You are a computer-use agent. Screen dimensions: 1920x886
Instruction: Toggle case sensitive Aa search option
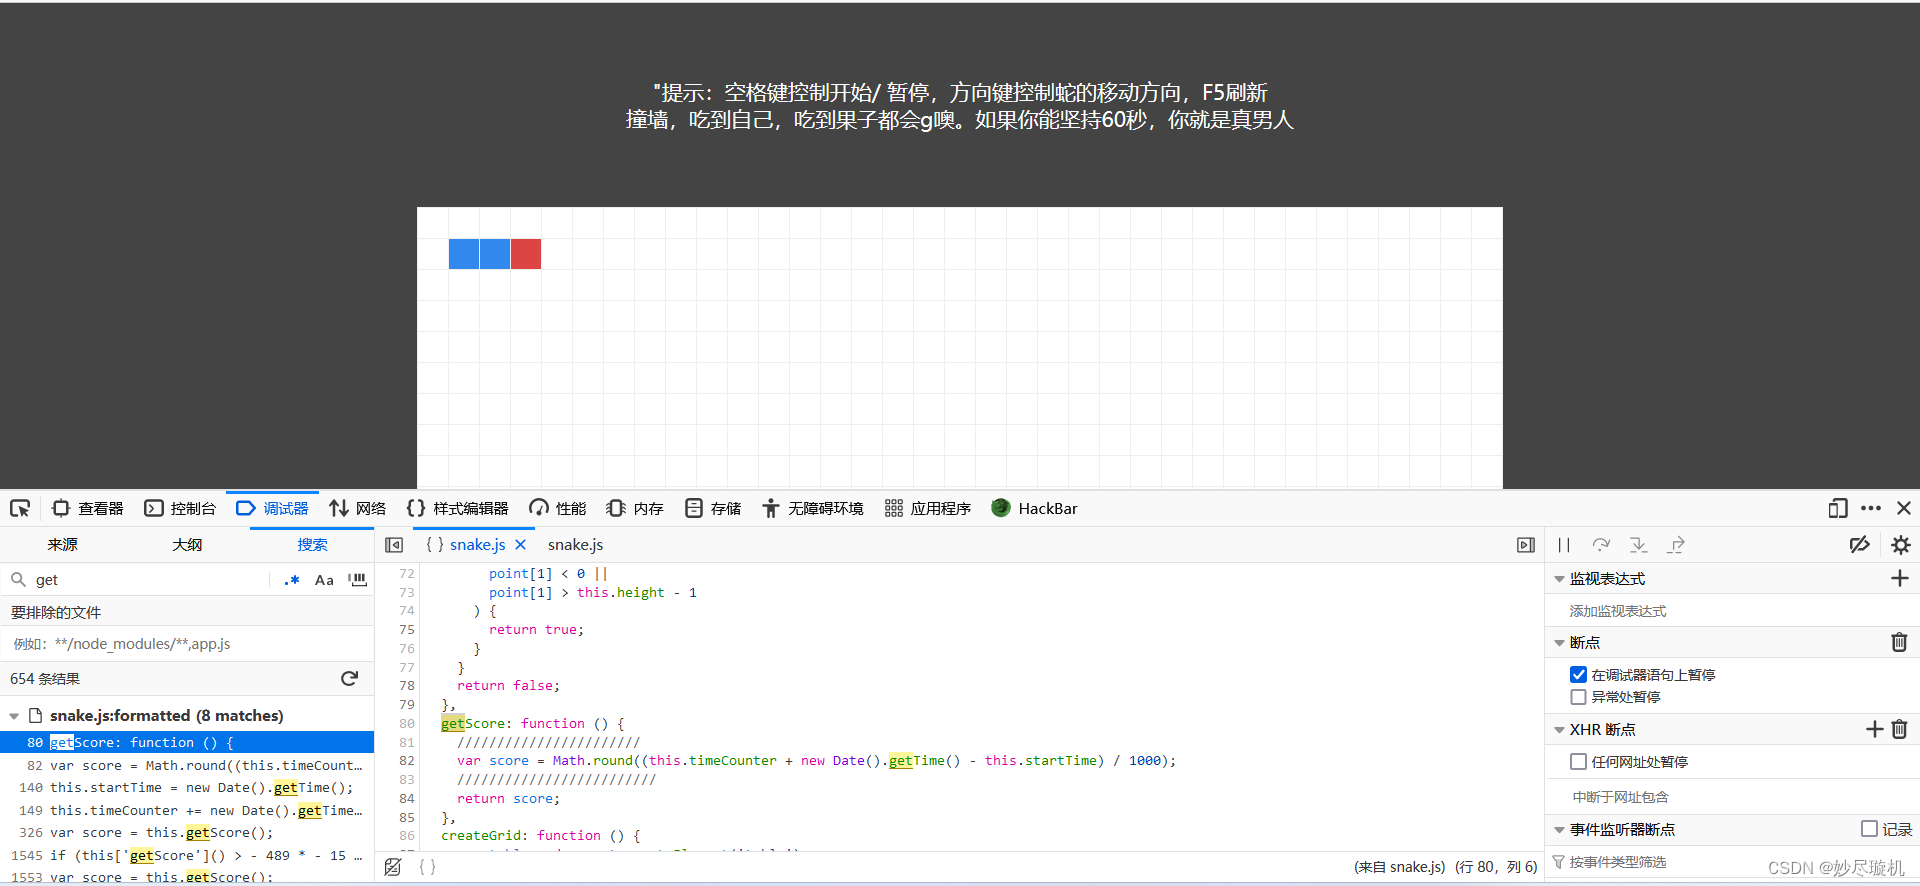click(324, 579)
